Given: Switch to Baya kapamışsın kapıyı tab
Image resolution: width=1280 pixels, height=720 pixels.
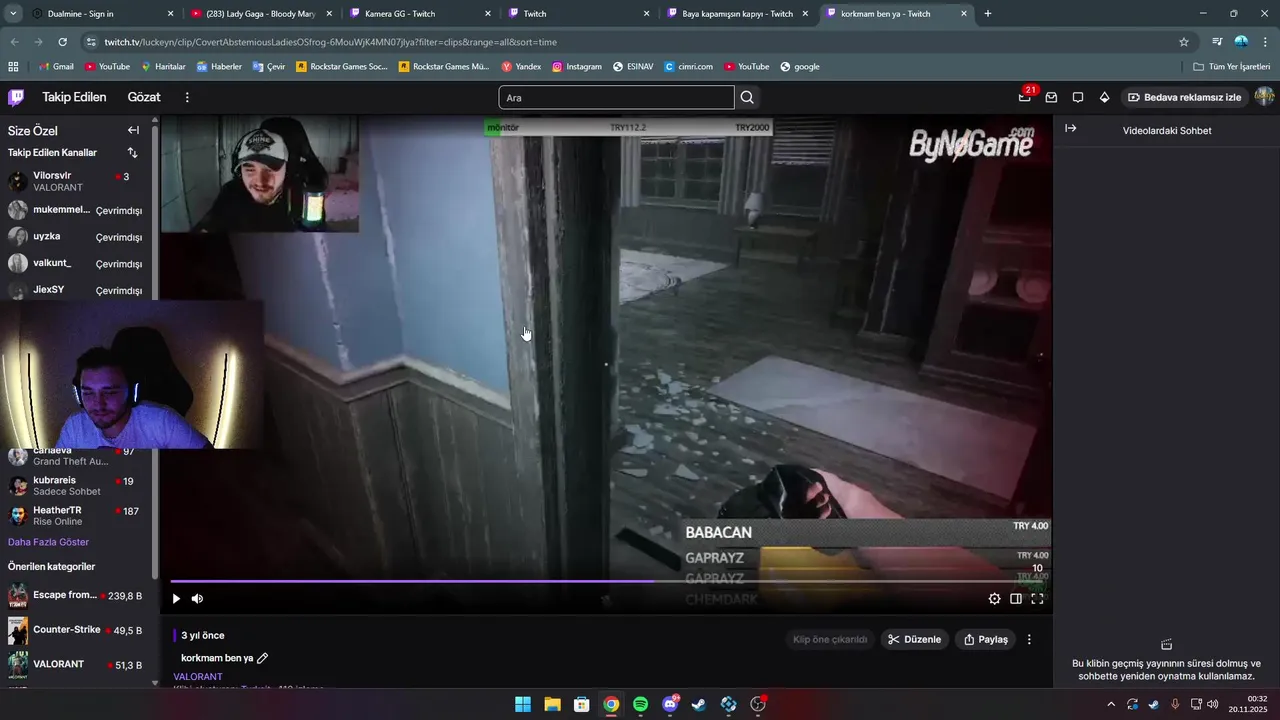Looking at the screenshot, I should click(x=738, y=14).
